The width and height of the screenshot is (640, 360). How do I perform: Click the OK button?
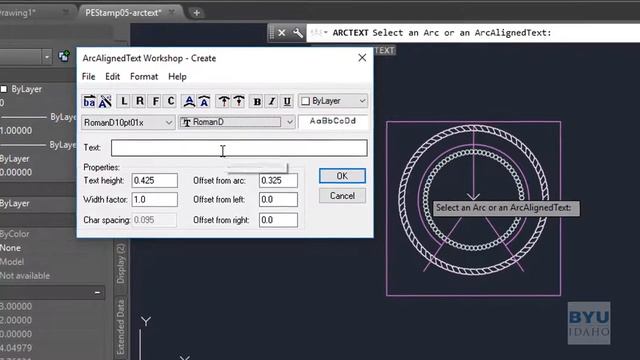[342, 176]
